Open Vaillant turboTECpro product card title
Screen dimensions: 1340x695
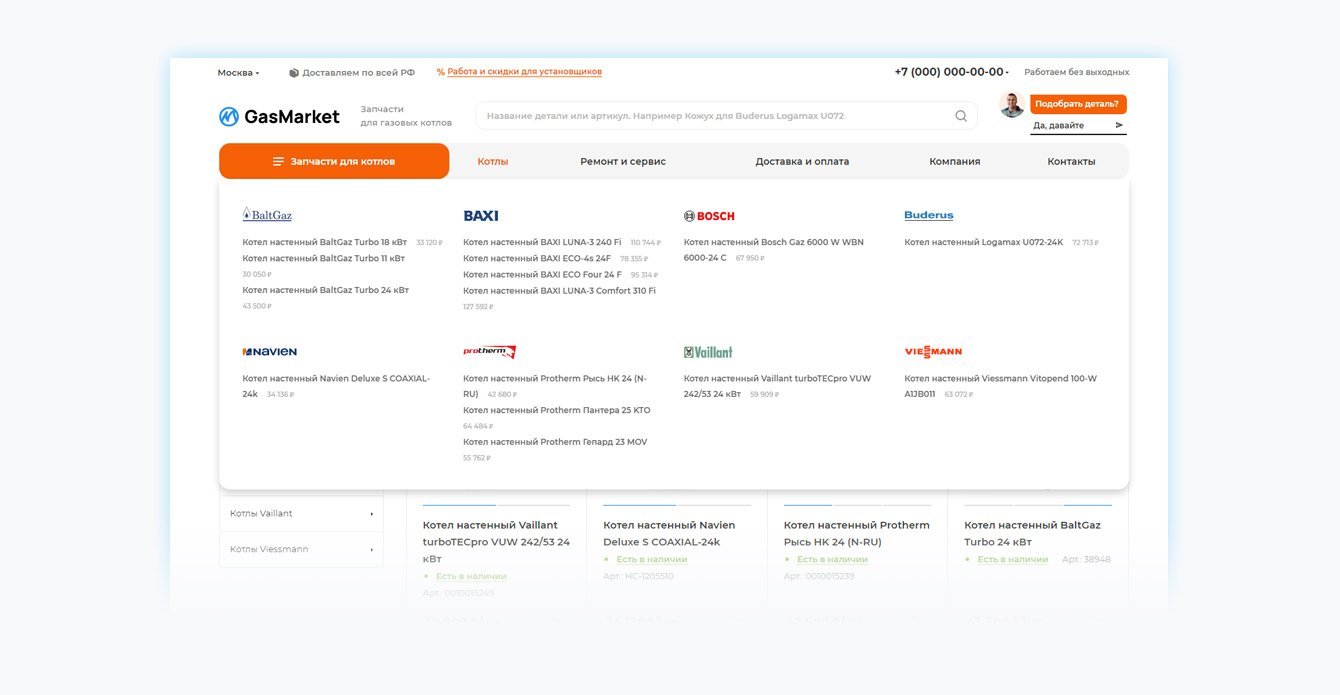(496, 541)
